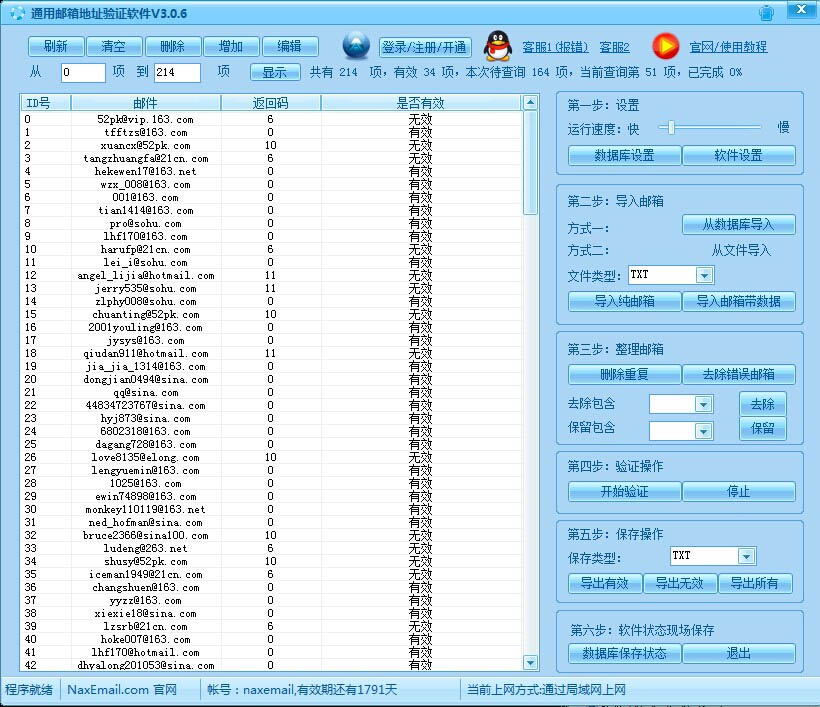
Task: Open 客服1 (报错) link
Action: click(x=555, y=47)
